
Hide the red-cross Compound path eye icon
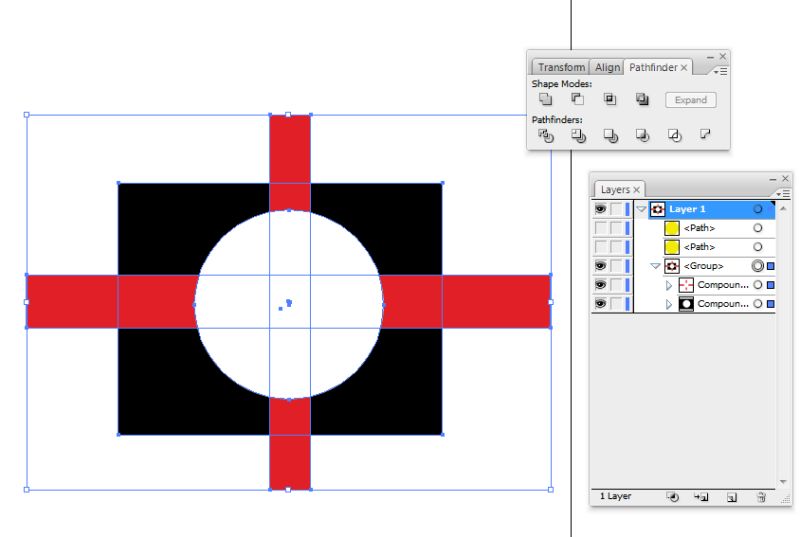pyautogui.click(x=601, y=285)
